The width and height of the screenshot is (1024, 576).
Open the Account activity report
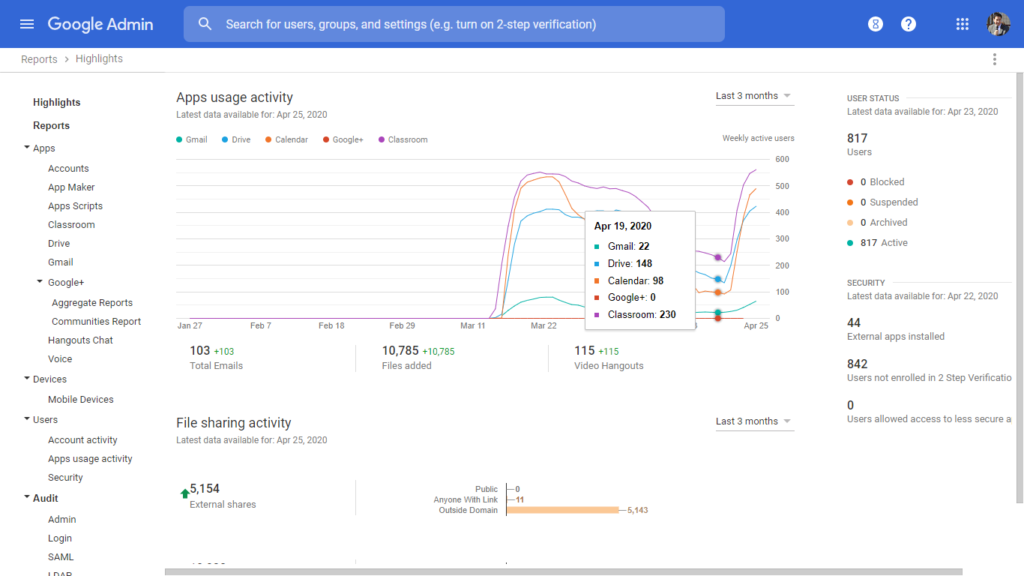coord(82,440)
